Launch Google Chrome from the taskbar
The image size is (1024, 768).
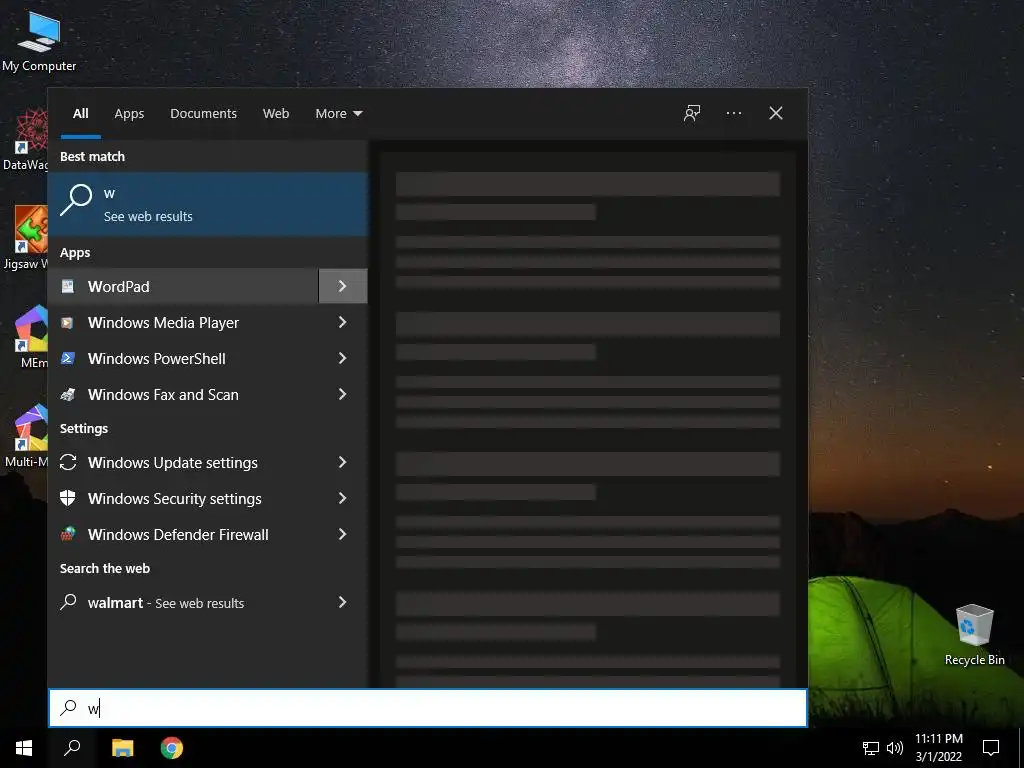172,748
